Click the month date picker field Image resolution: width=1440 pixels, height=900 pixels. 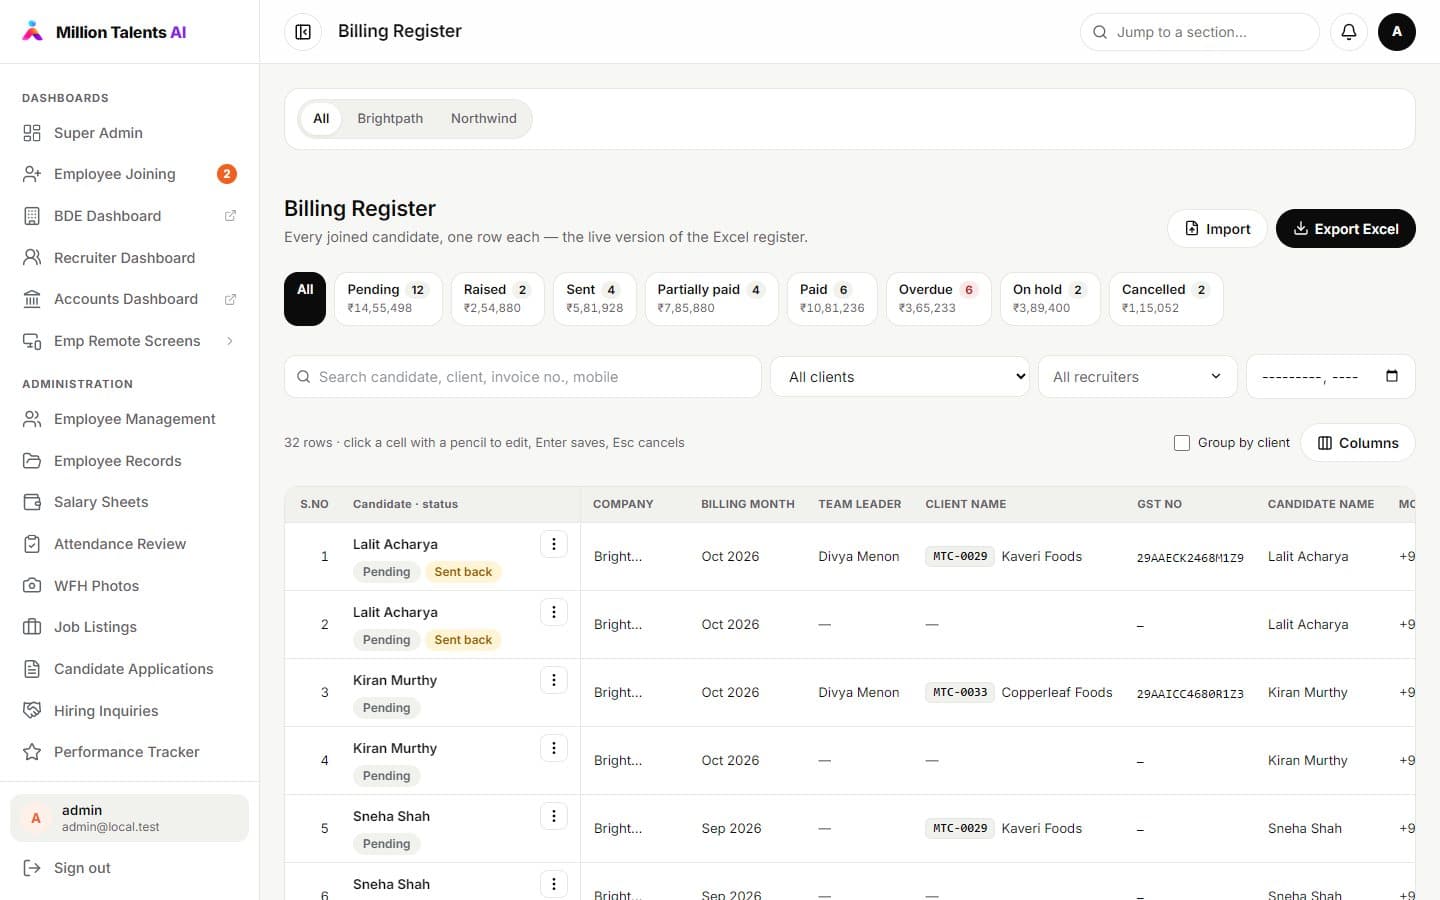click(1331, 377)
